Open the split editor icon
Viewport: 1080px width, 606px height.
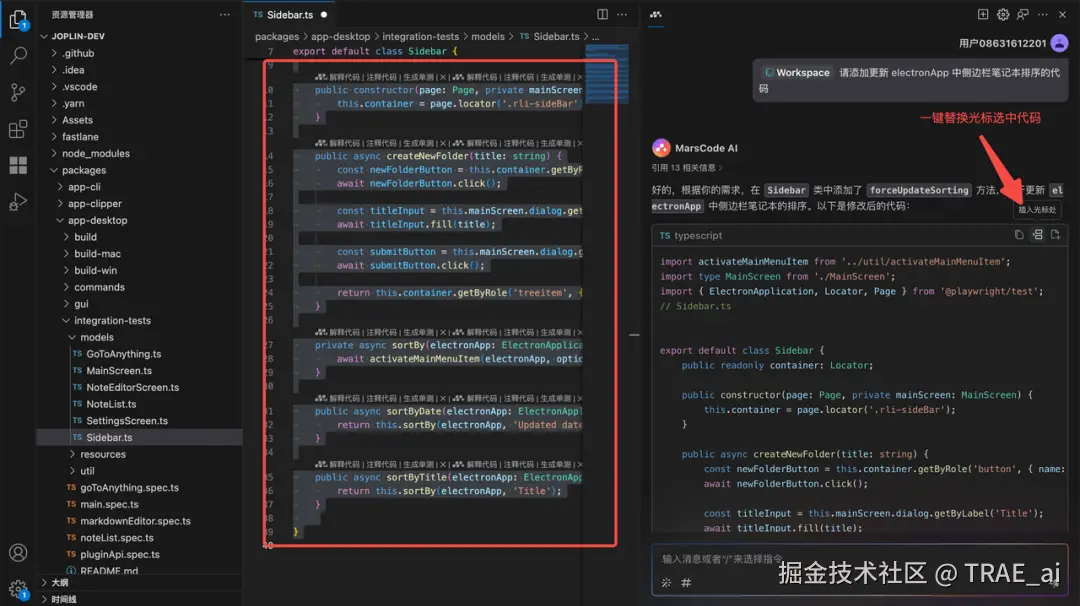tap(602, 14)
